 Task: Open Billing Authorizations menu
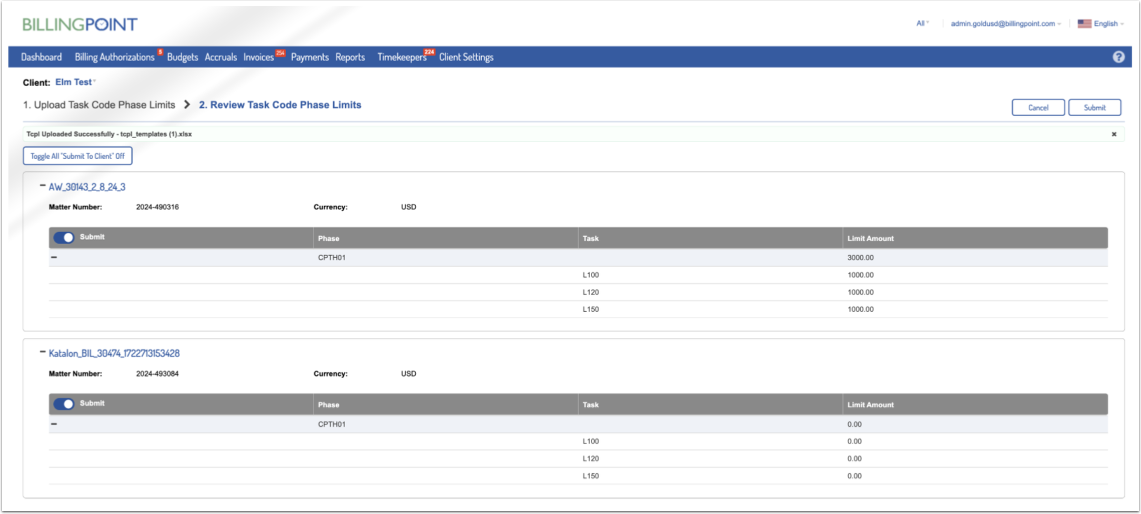115,57
